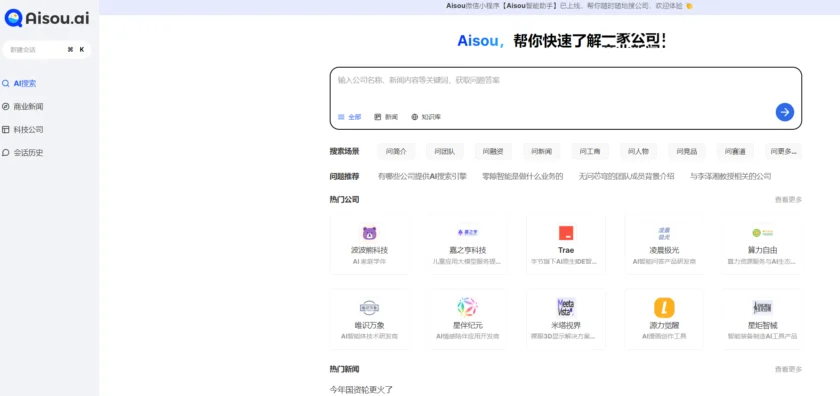Click the Aisou.ai logo
The image size is (840, 396).
[x=47, y=18]
